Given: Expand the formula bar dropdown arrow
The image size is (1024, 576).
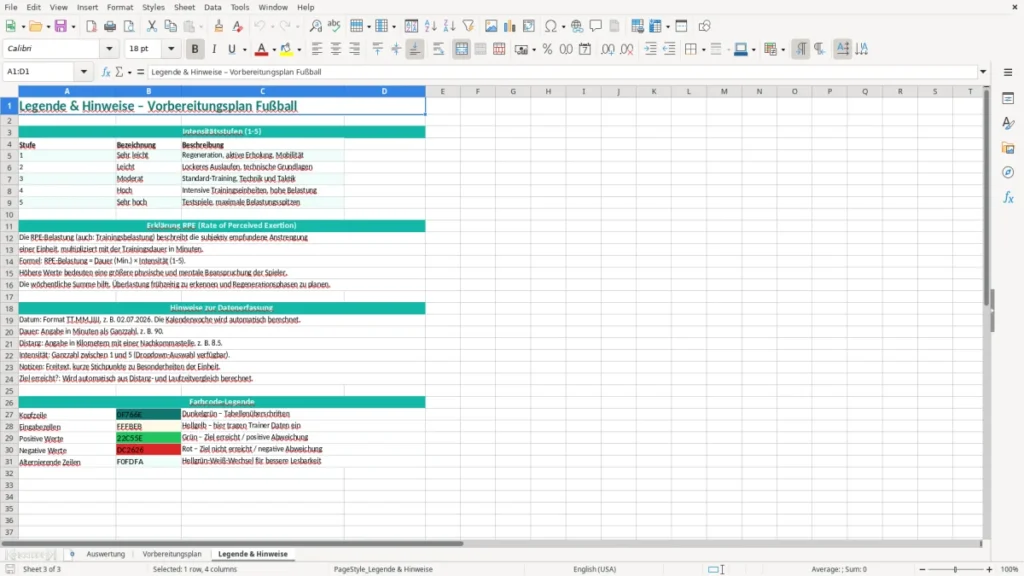Looking at the screenshot, I should click(983, 72).
